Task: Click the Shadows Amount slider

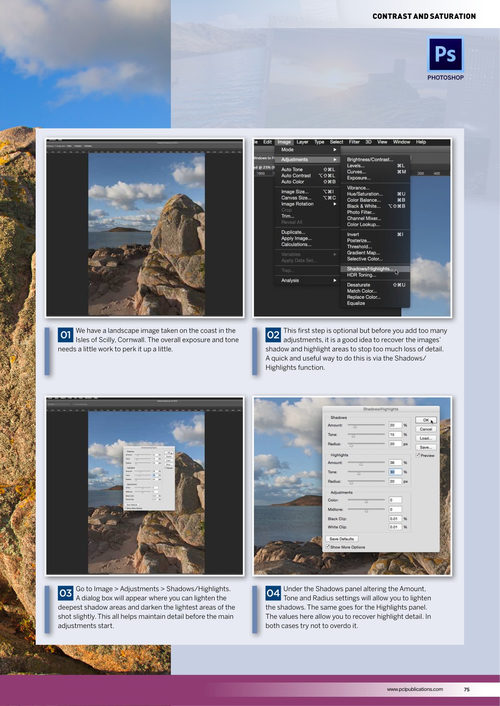Action: click(x=366, y=425)
